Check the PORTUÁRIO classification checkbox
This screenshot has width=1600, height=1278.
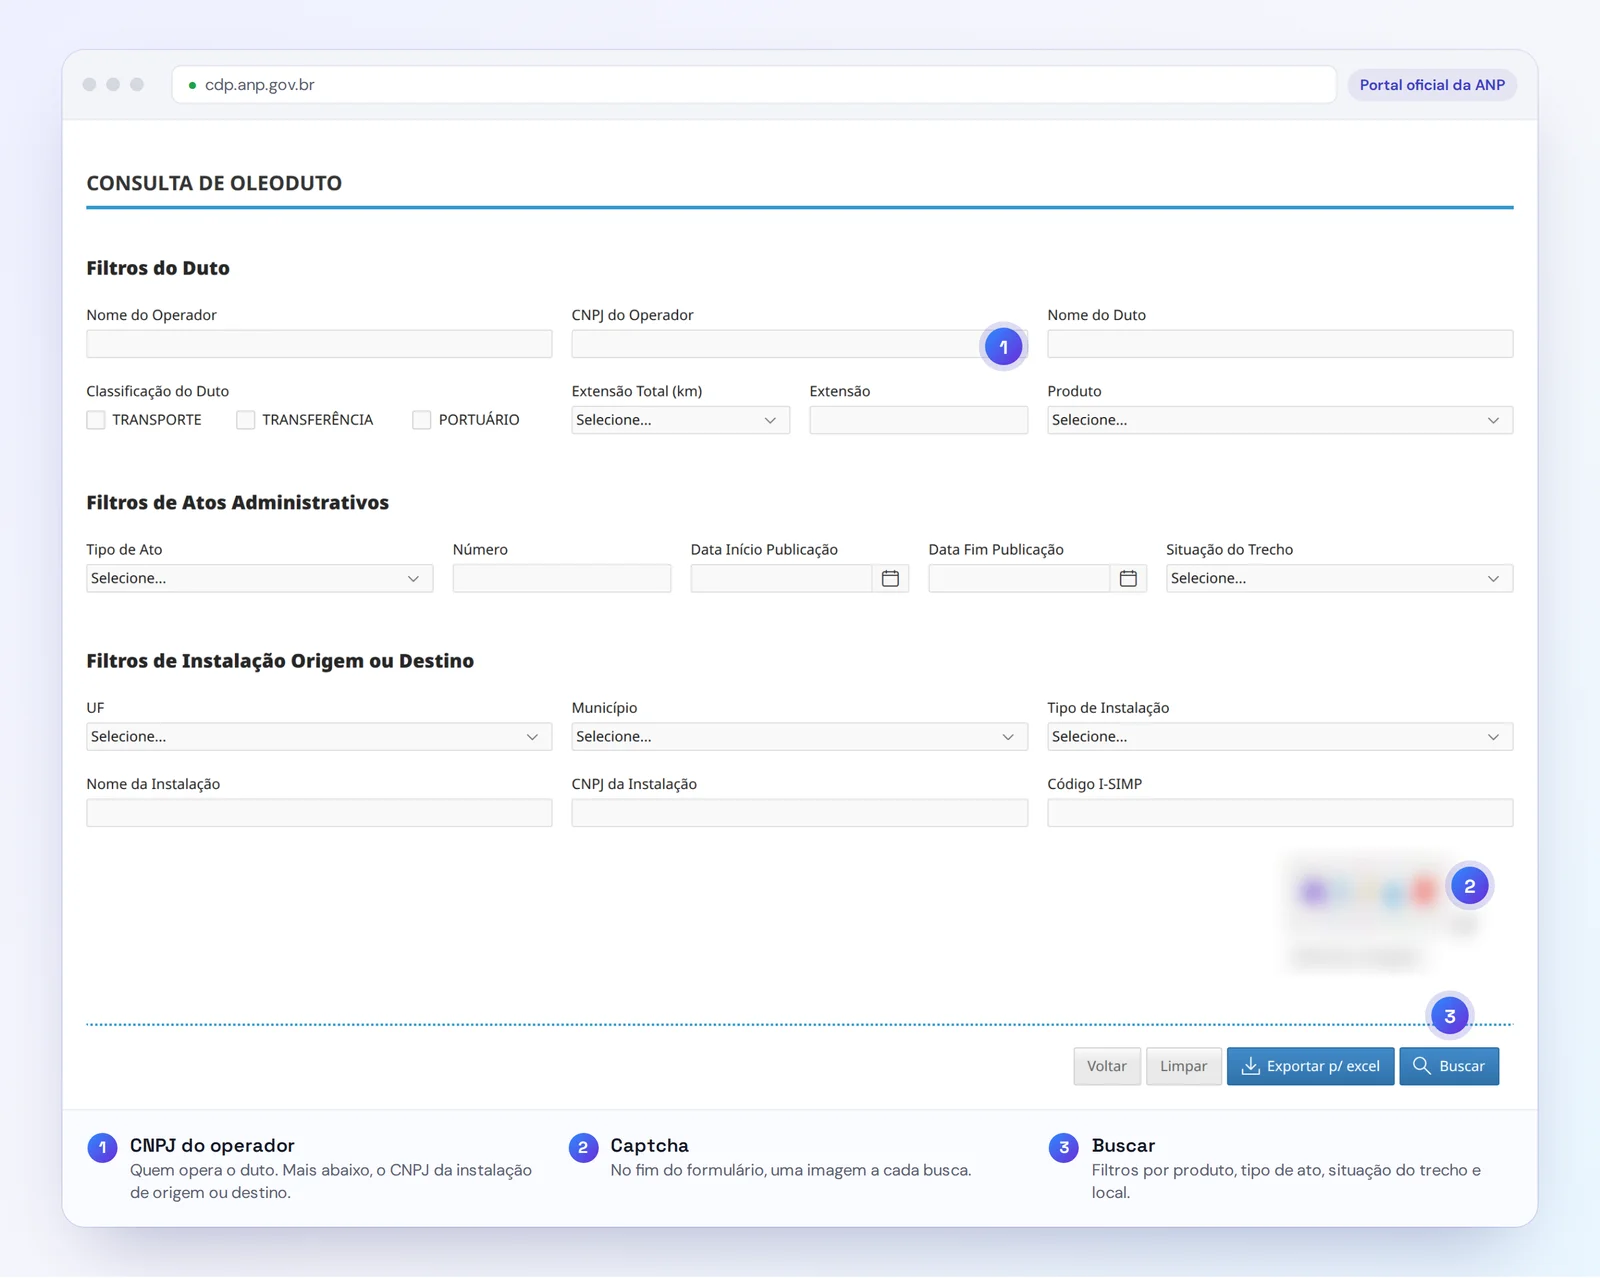point(422,420)
